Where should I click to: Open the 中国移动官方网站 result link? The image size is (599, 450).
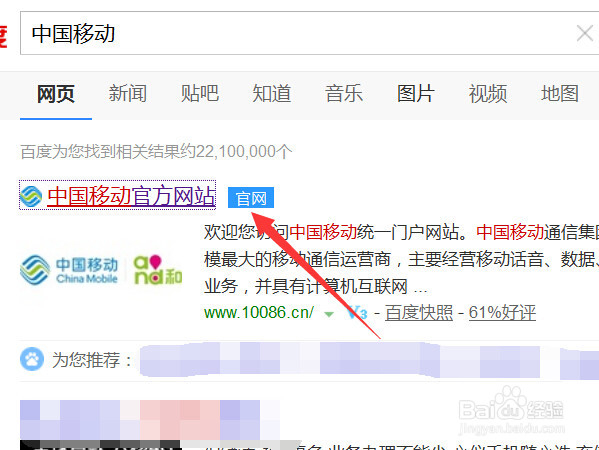tap(131, 196)
